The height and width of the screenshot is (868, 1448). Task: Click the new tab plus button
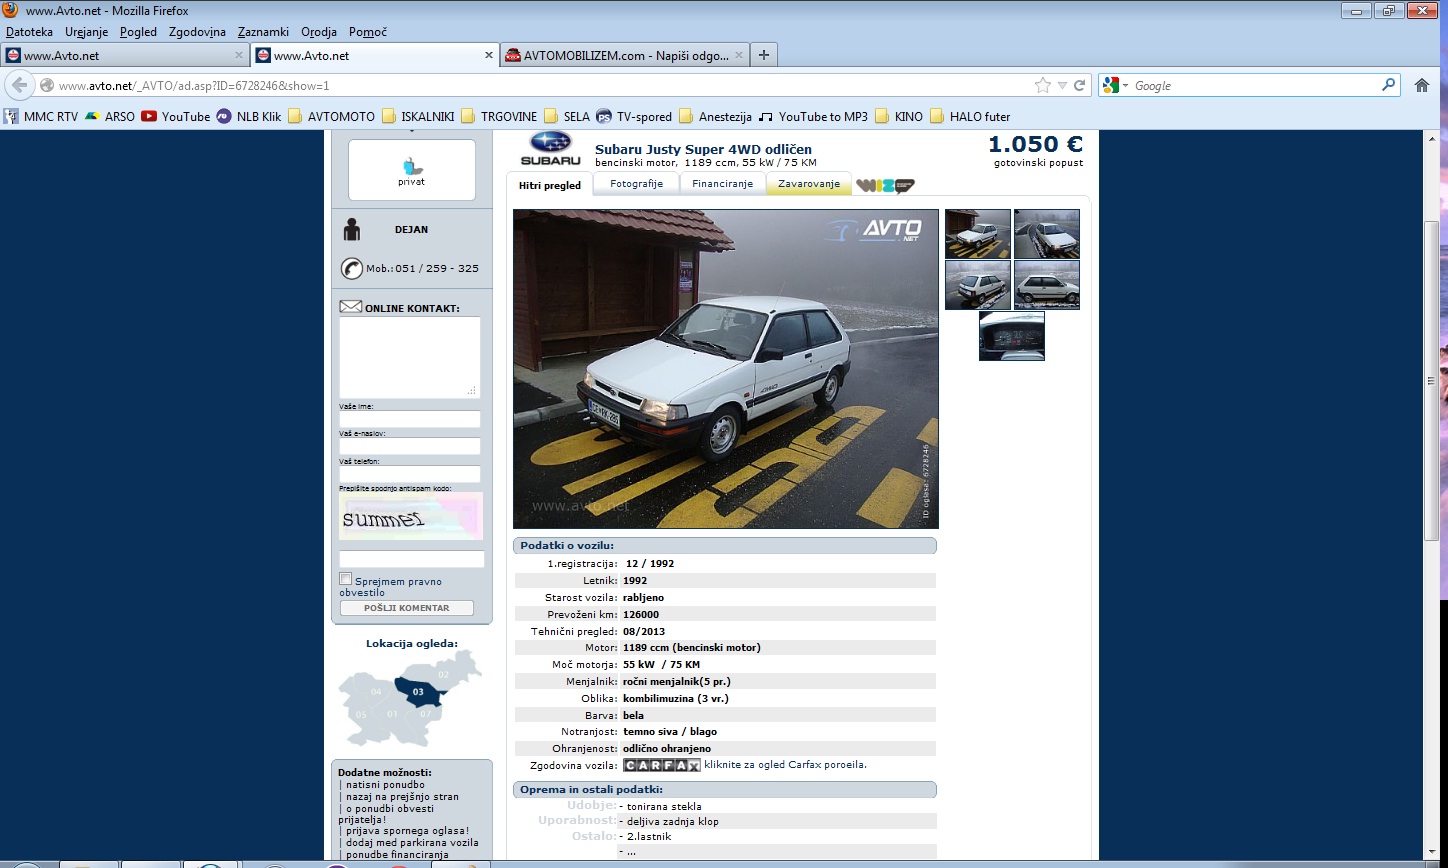764,55
